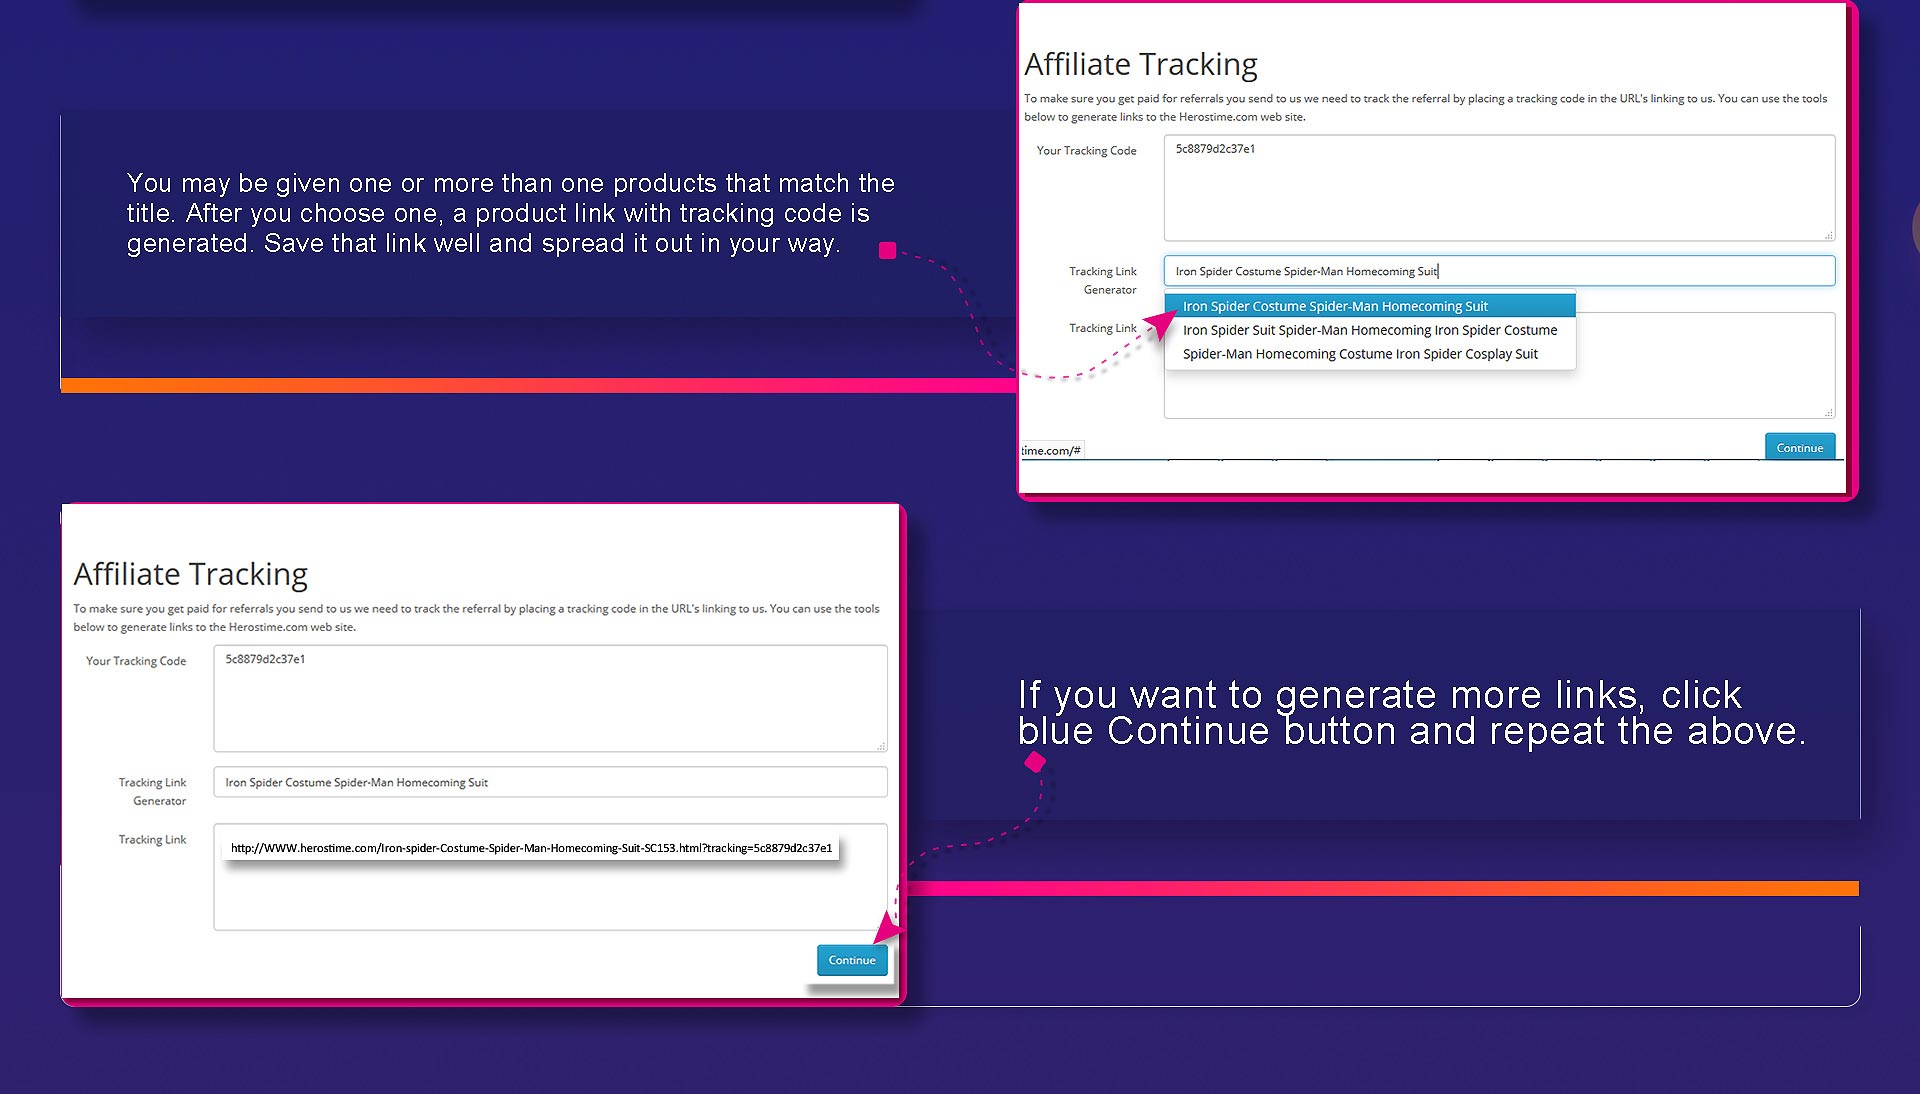Click lower 'Tracking Link' label
This screenshot has height=1094, width=1920.
(x=152, y=840)
